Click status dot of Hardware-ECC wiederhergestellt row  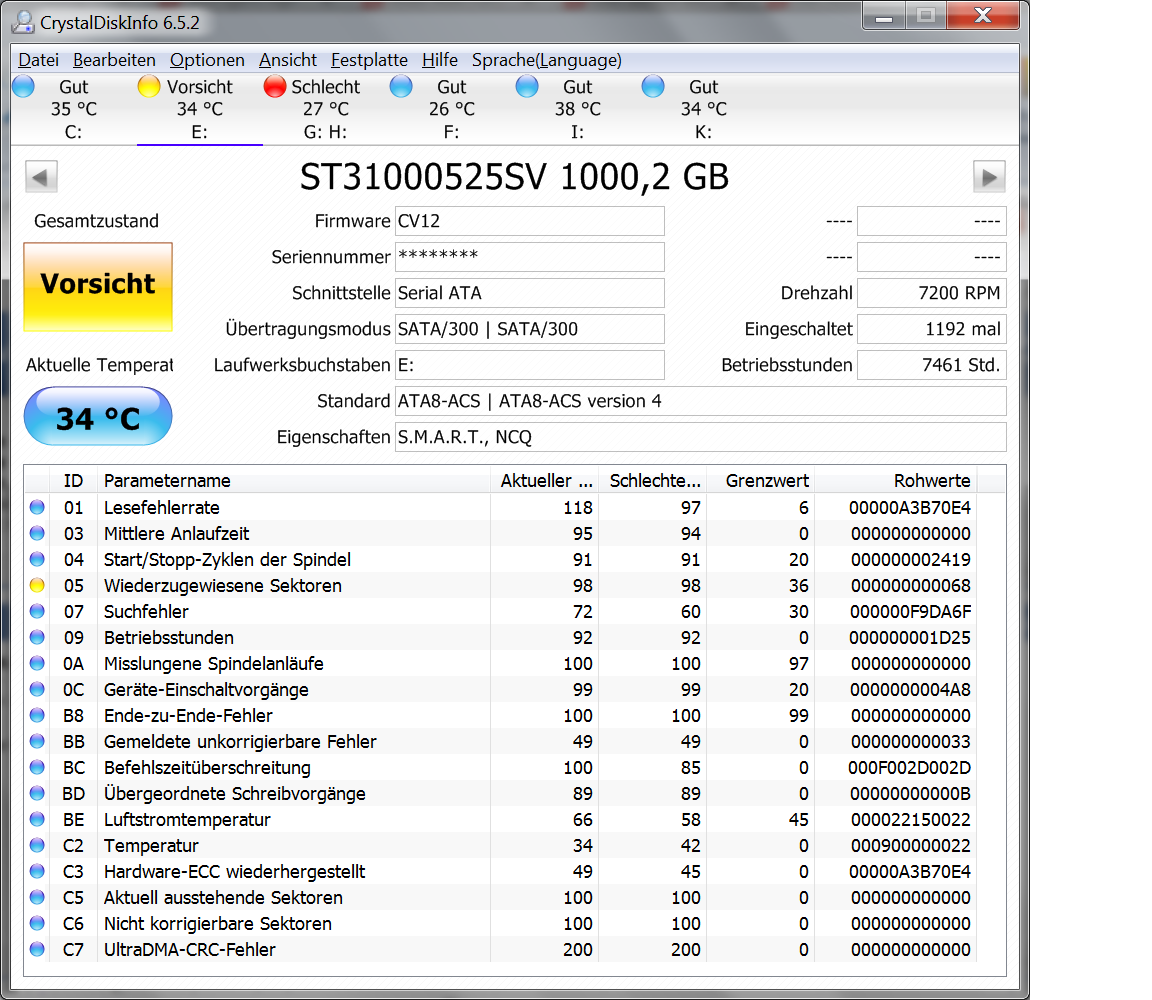[37, 871]
